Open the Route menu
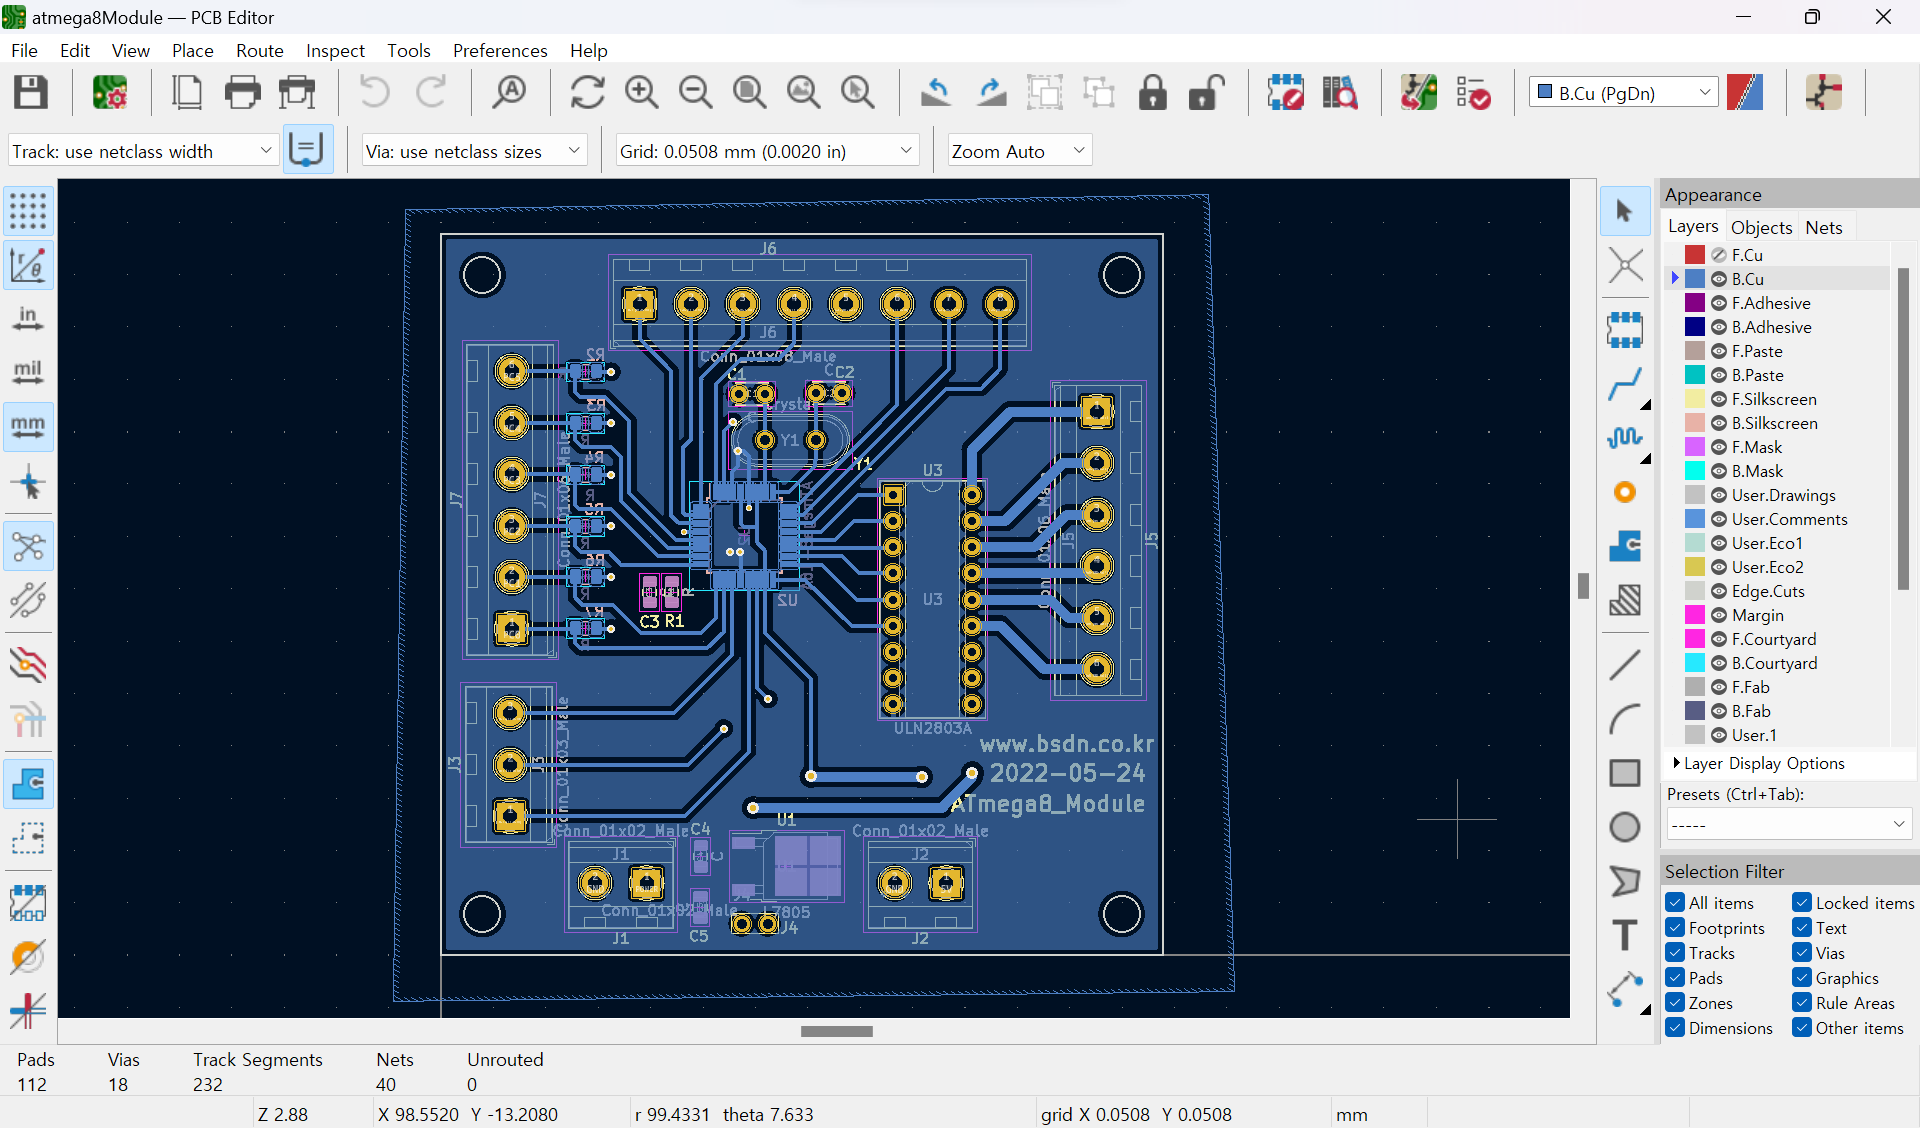The height and width of the screenshot is (1128, 1920). (x=259, y=50)
